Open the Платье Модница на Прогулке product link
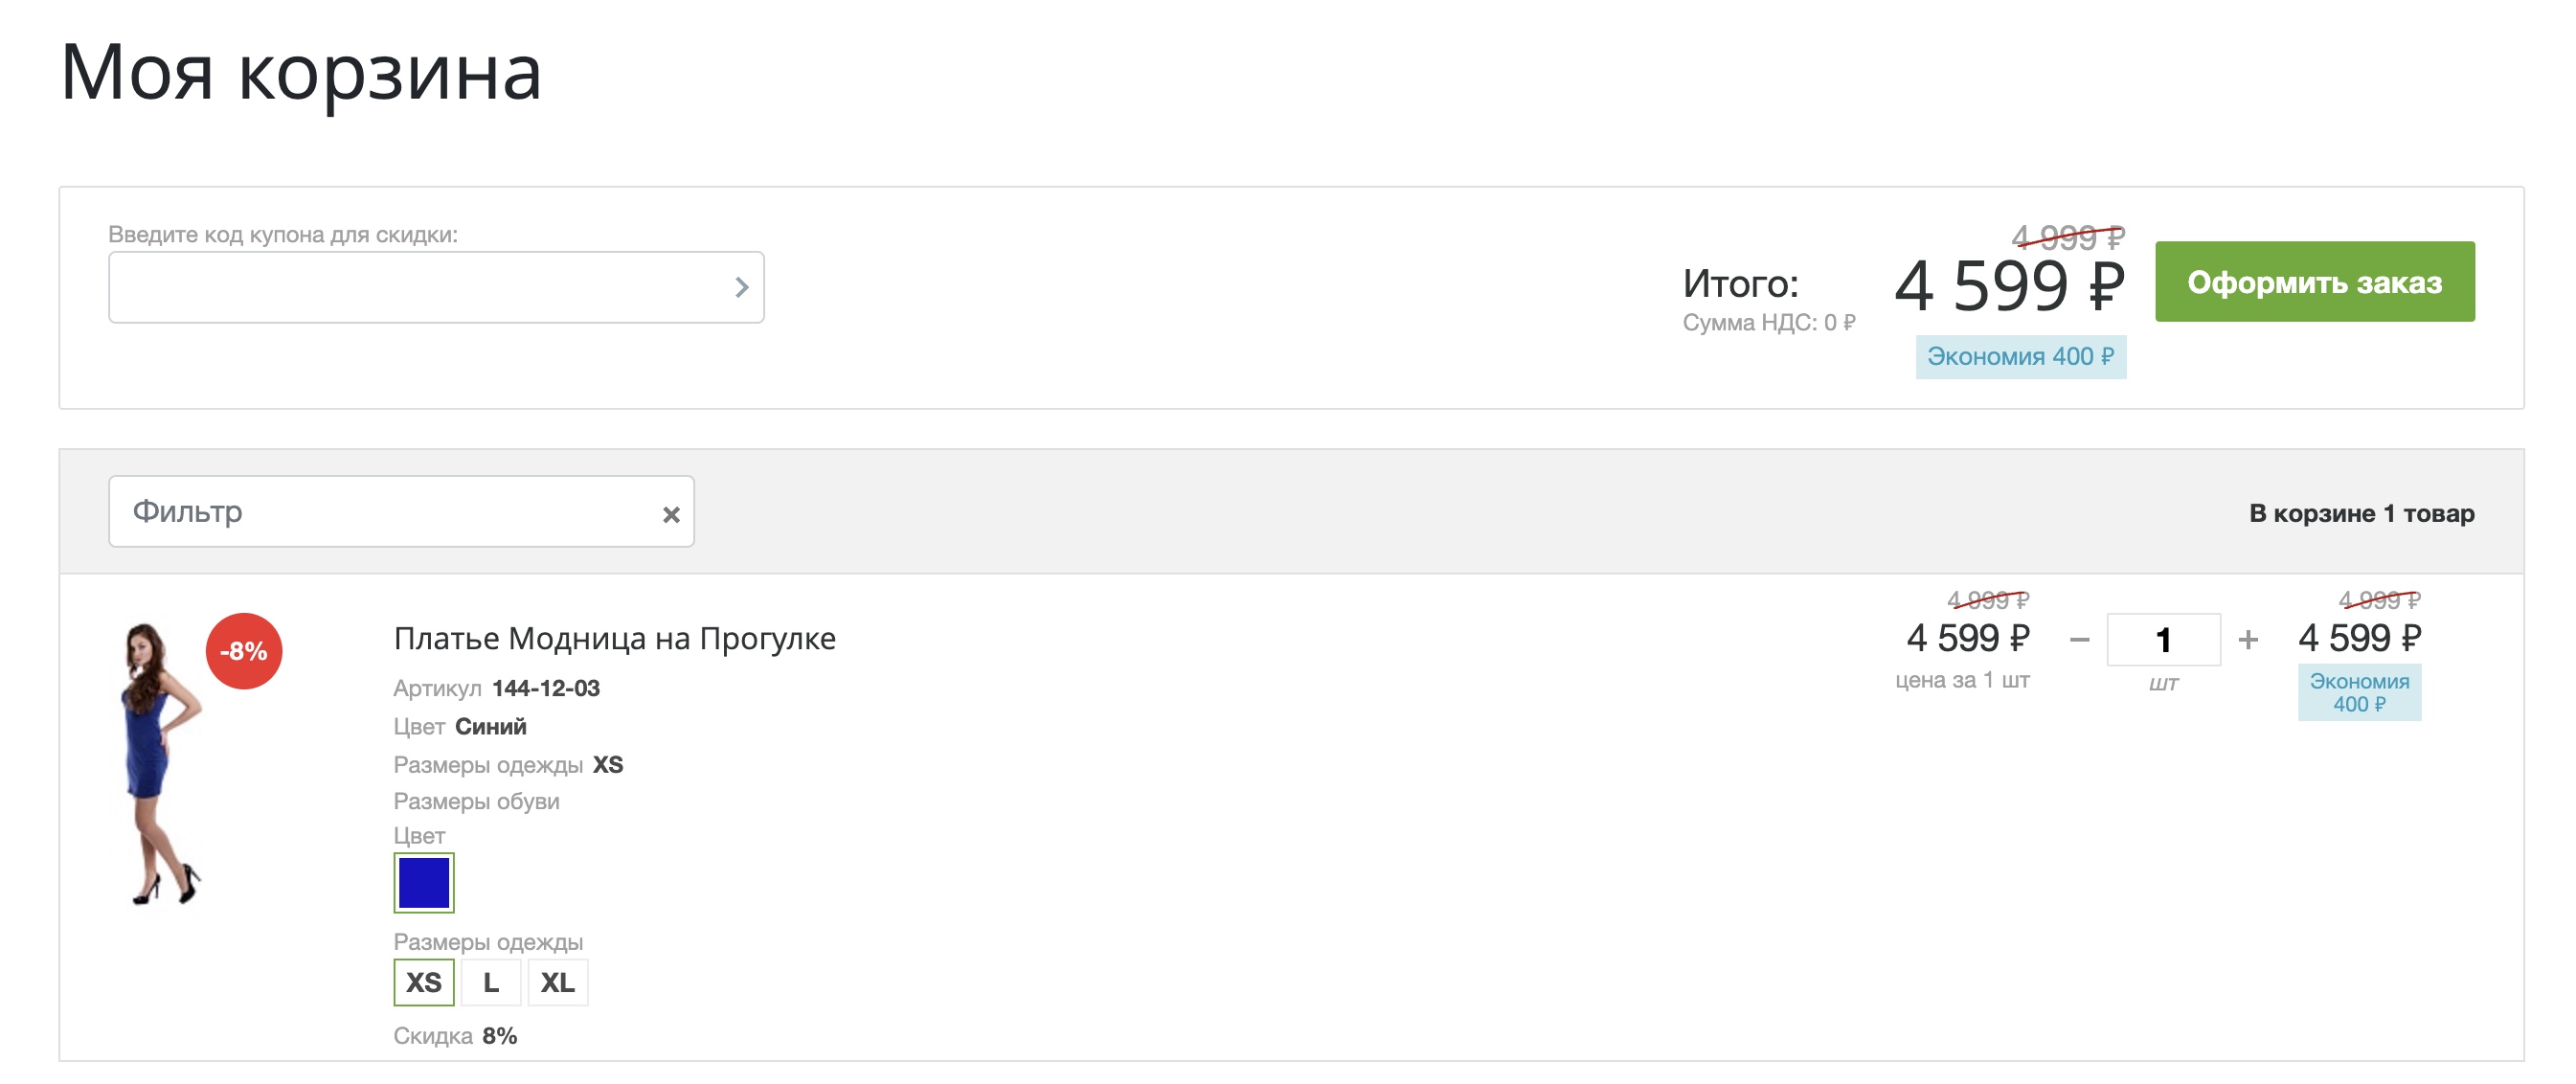 (614, 638)
